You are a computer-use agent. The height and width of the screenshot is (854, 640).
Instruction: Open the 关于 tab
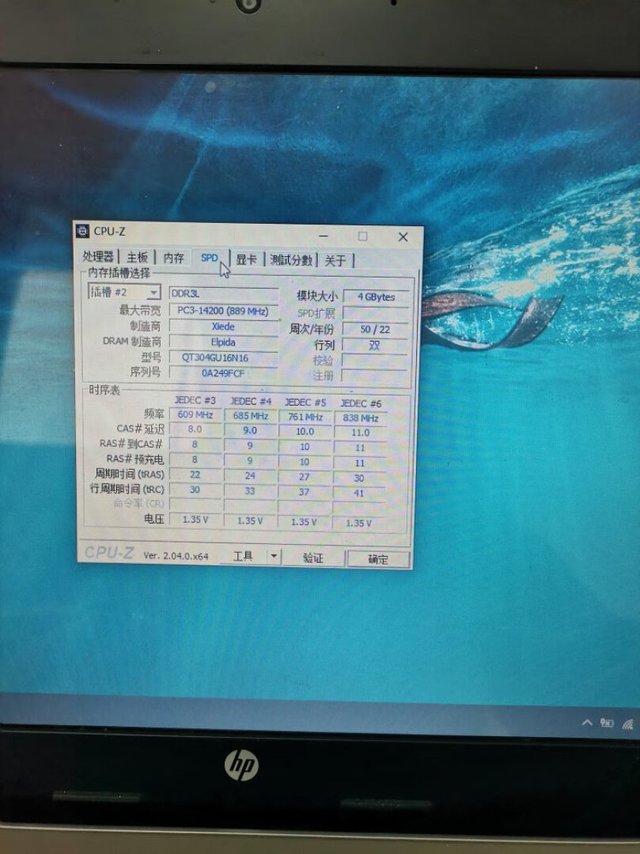coord(335,260)
